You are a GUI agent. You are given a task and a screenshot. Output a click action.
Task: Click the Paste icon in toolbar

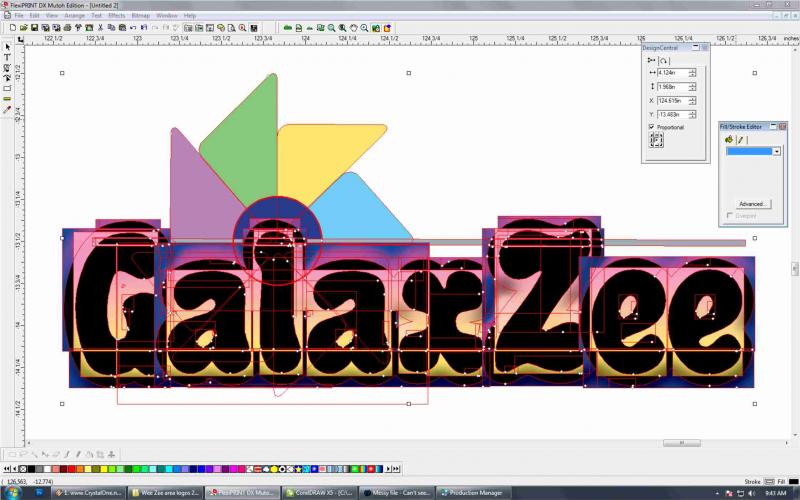click(122, 28)
